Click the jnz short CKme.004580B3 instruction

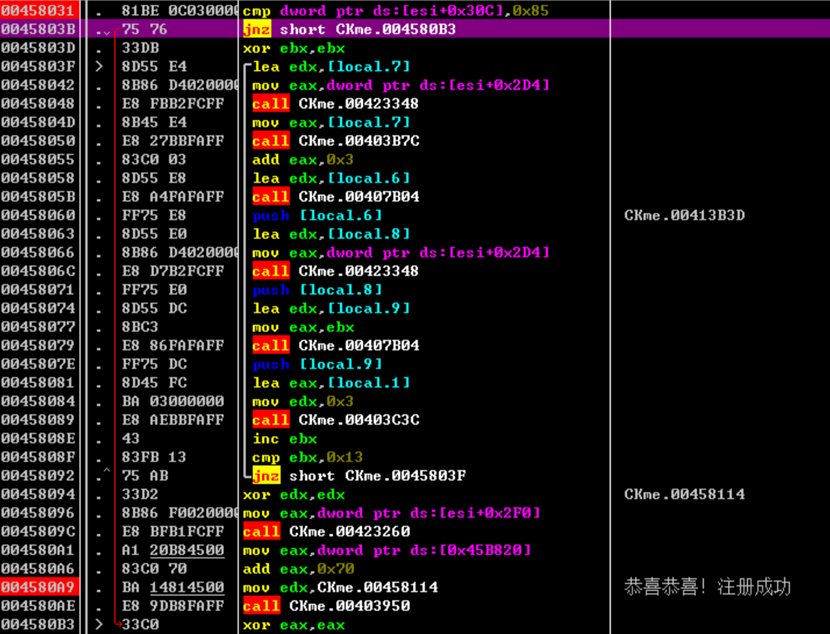click(x=349, y=29)
